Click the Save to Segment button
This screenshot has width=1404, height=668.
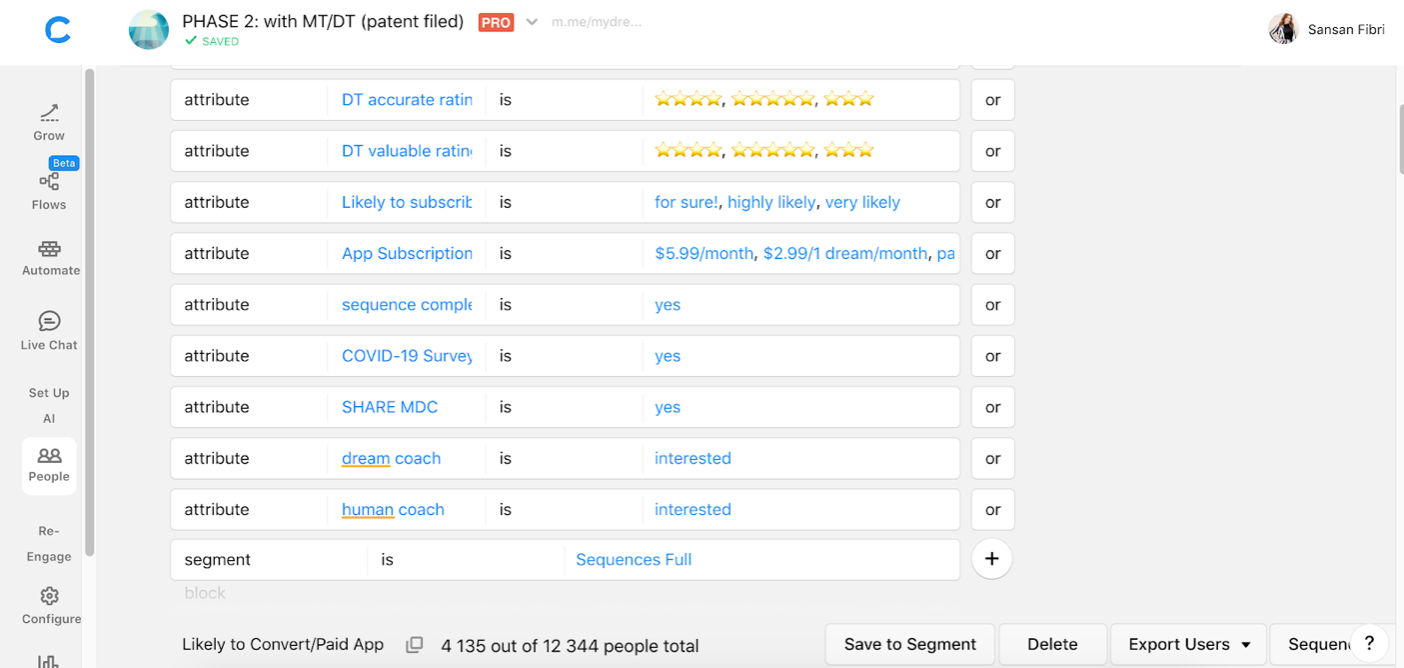[x=909, y=645]
